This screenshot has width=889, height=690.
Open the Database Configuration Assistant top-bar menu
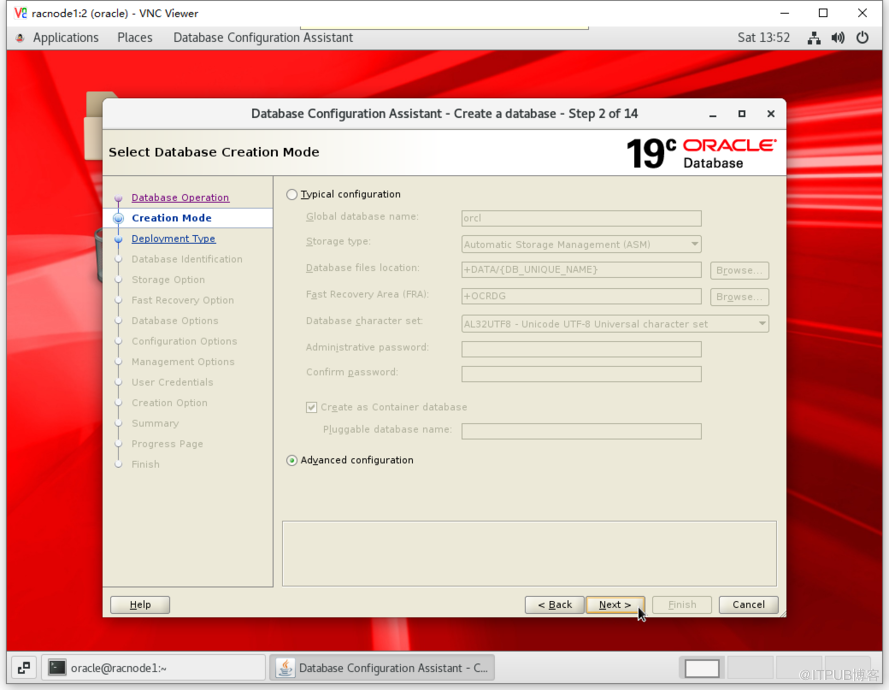(x=263, y=38)
